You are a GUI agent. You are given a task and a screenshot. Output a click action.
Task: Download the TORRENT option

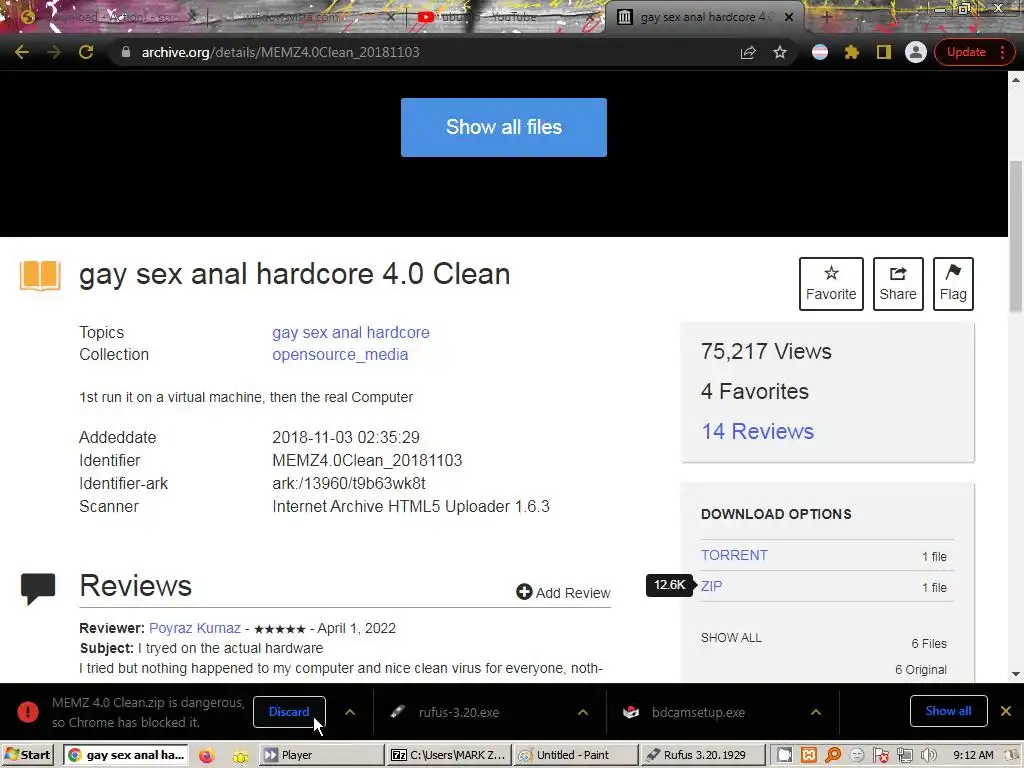(x=734, y=555)
